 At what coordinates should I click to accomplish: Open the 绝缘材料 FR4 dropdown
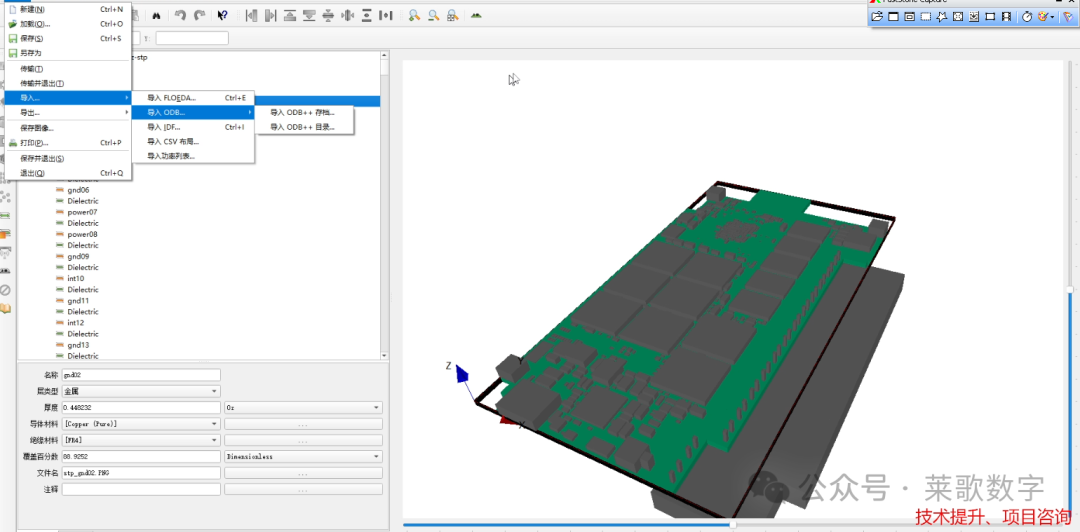coord(141,440)
